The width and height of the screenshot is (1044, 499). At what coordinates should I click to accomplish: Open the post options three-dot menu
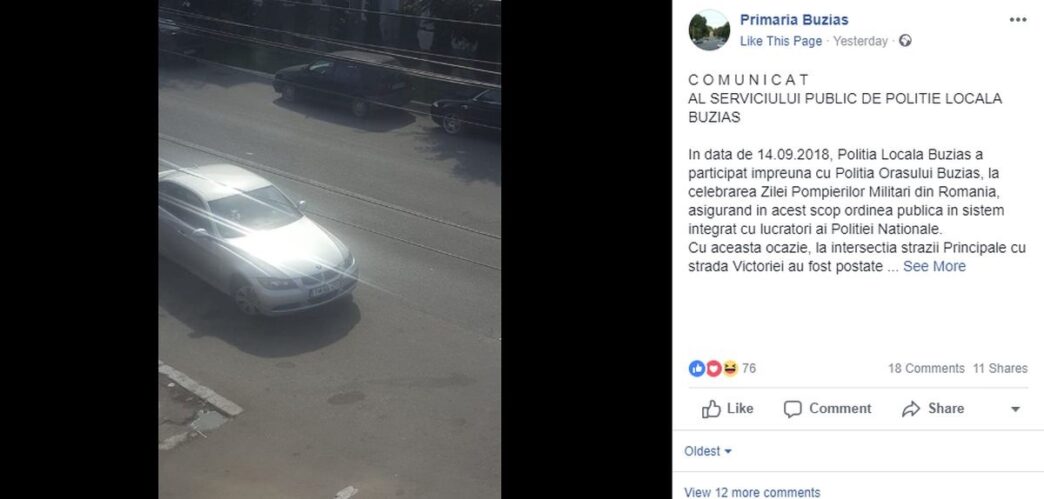1017,20
